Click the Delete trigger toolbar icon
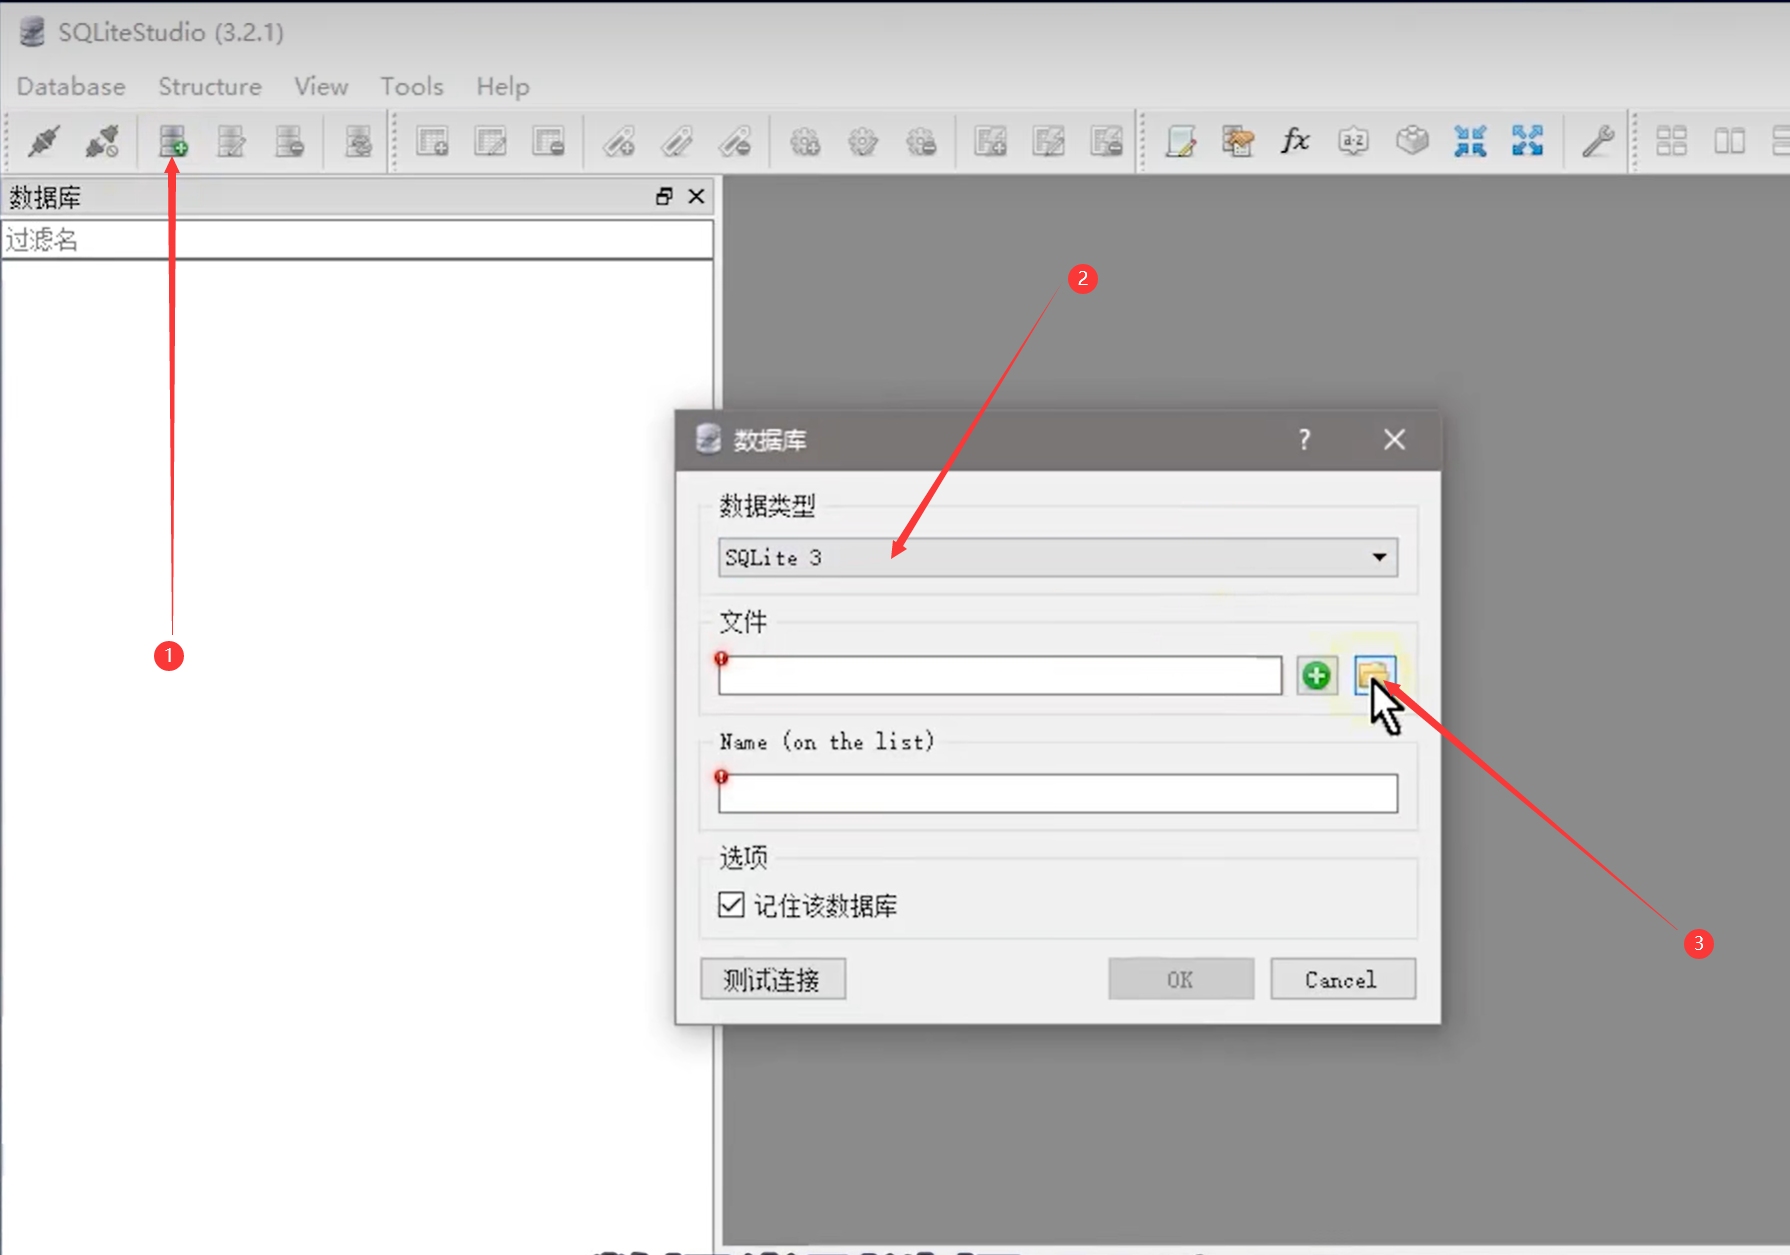 click(921, 141)
